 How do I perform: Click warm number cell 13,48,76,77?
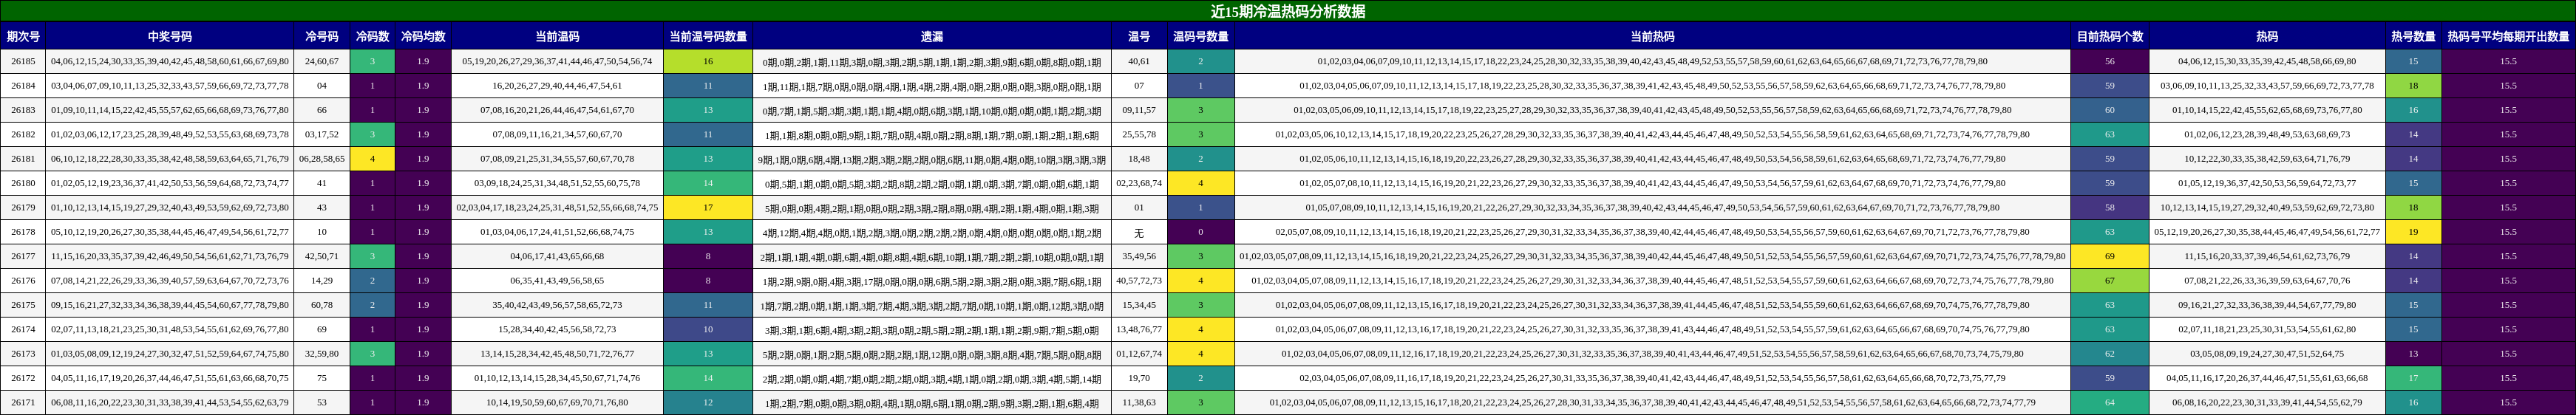click(1139, 329)
